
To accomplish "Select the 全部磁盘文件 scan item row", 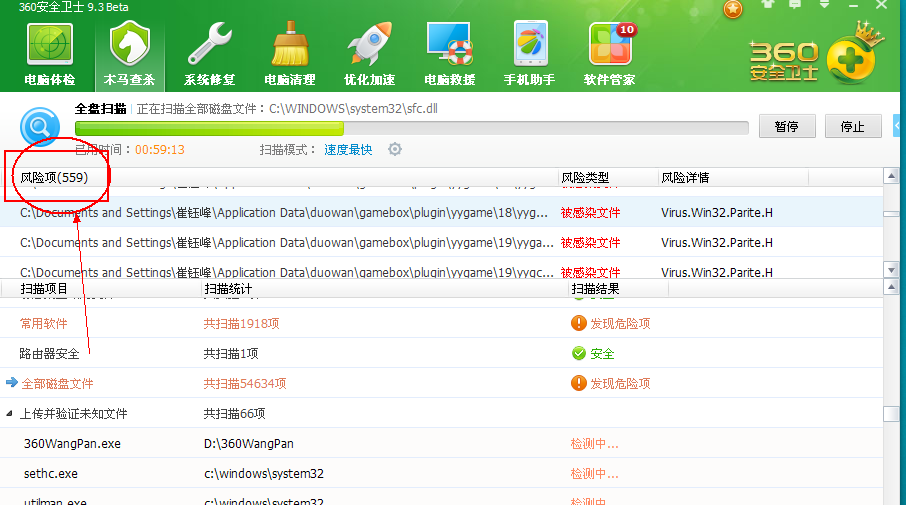I will 57,384.
